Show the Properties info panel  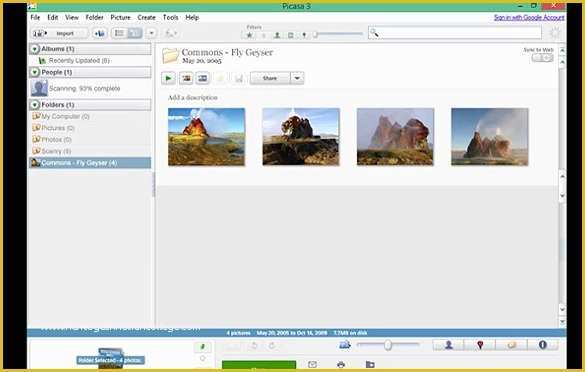pos(543,345)
